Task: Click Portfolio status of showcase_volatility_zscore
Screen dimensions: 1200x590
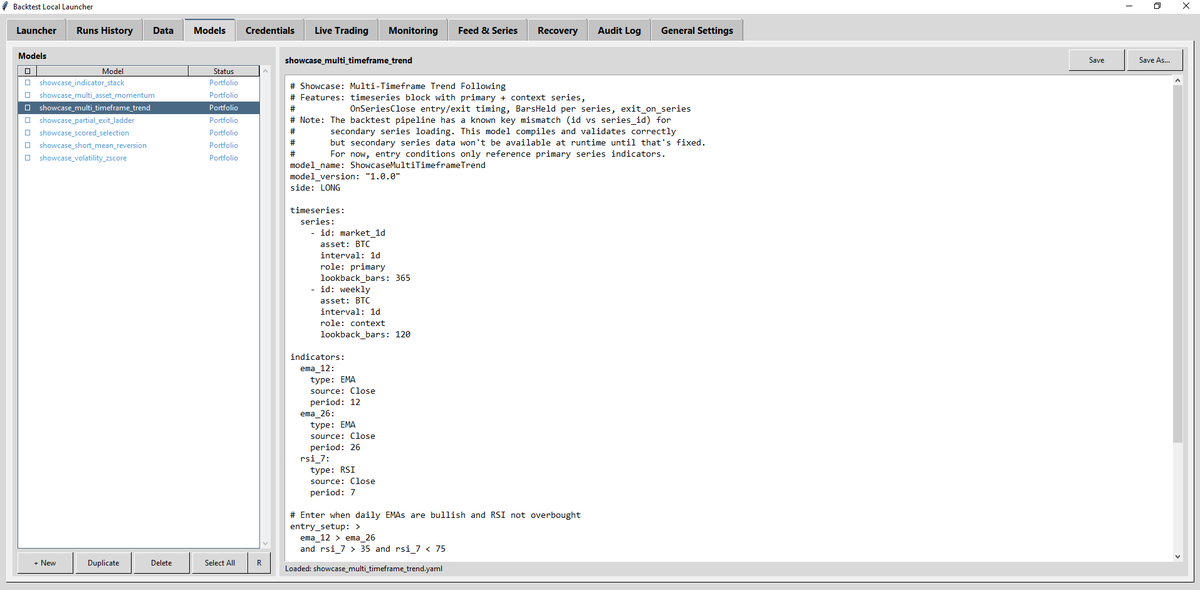Action: [x=224, y=158]
